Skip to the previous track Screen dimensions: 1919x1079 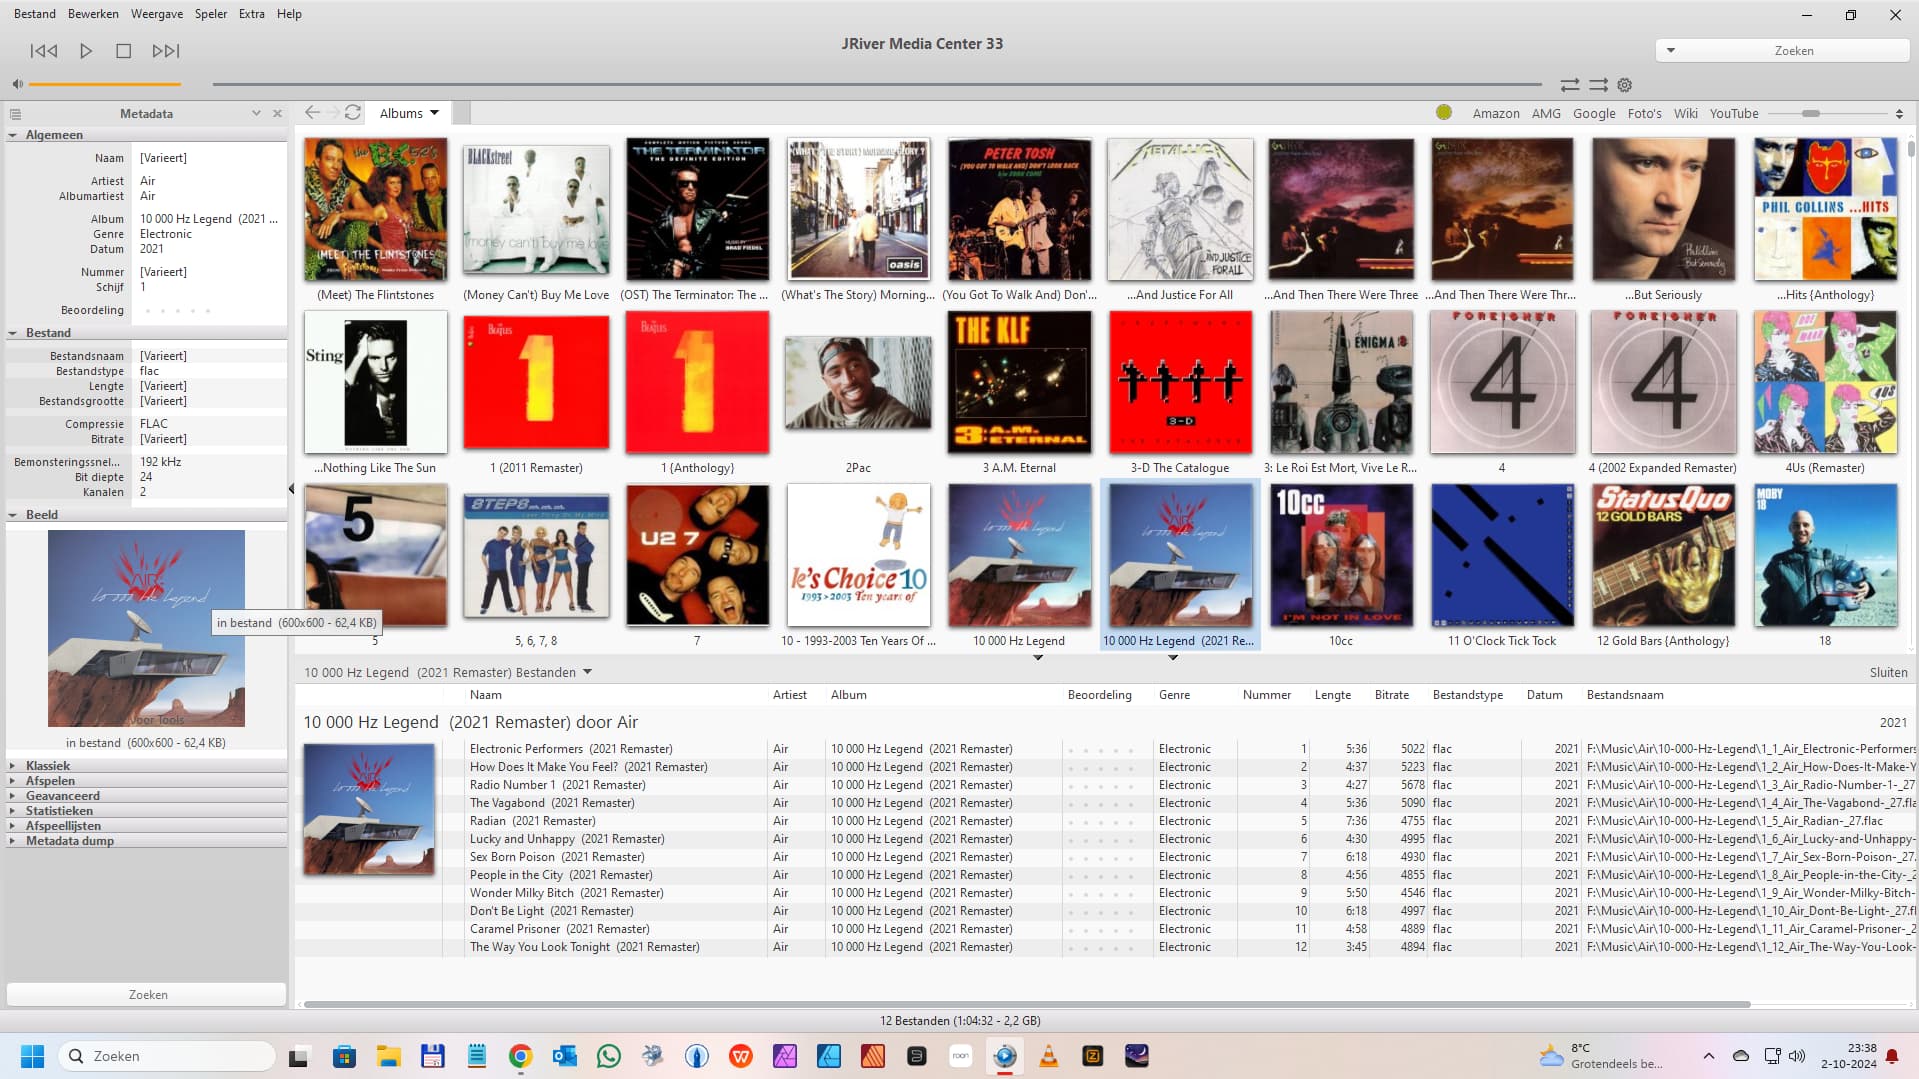point(43,50)
